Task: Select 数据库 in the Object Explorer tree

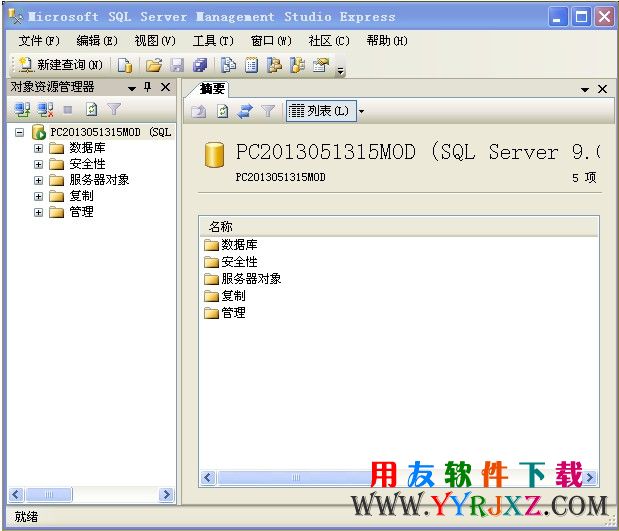Action: click(x=87, y=148)
